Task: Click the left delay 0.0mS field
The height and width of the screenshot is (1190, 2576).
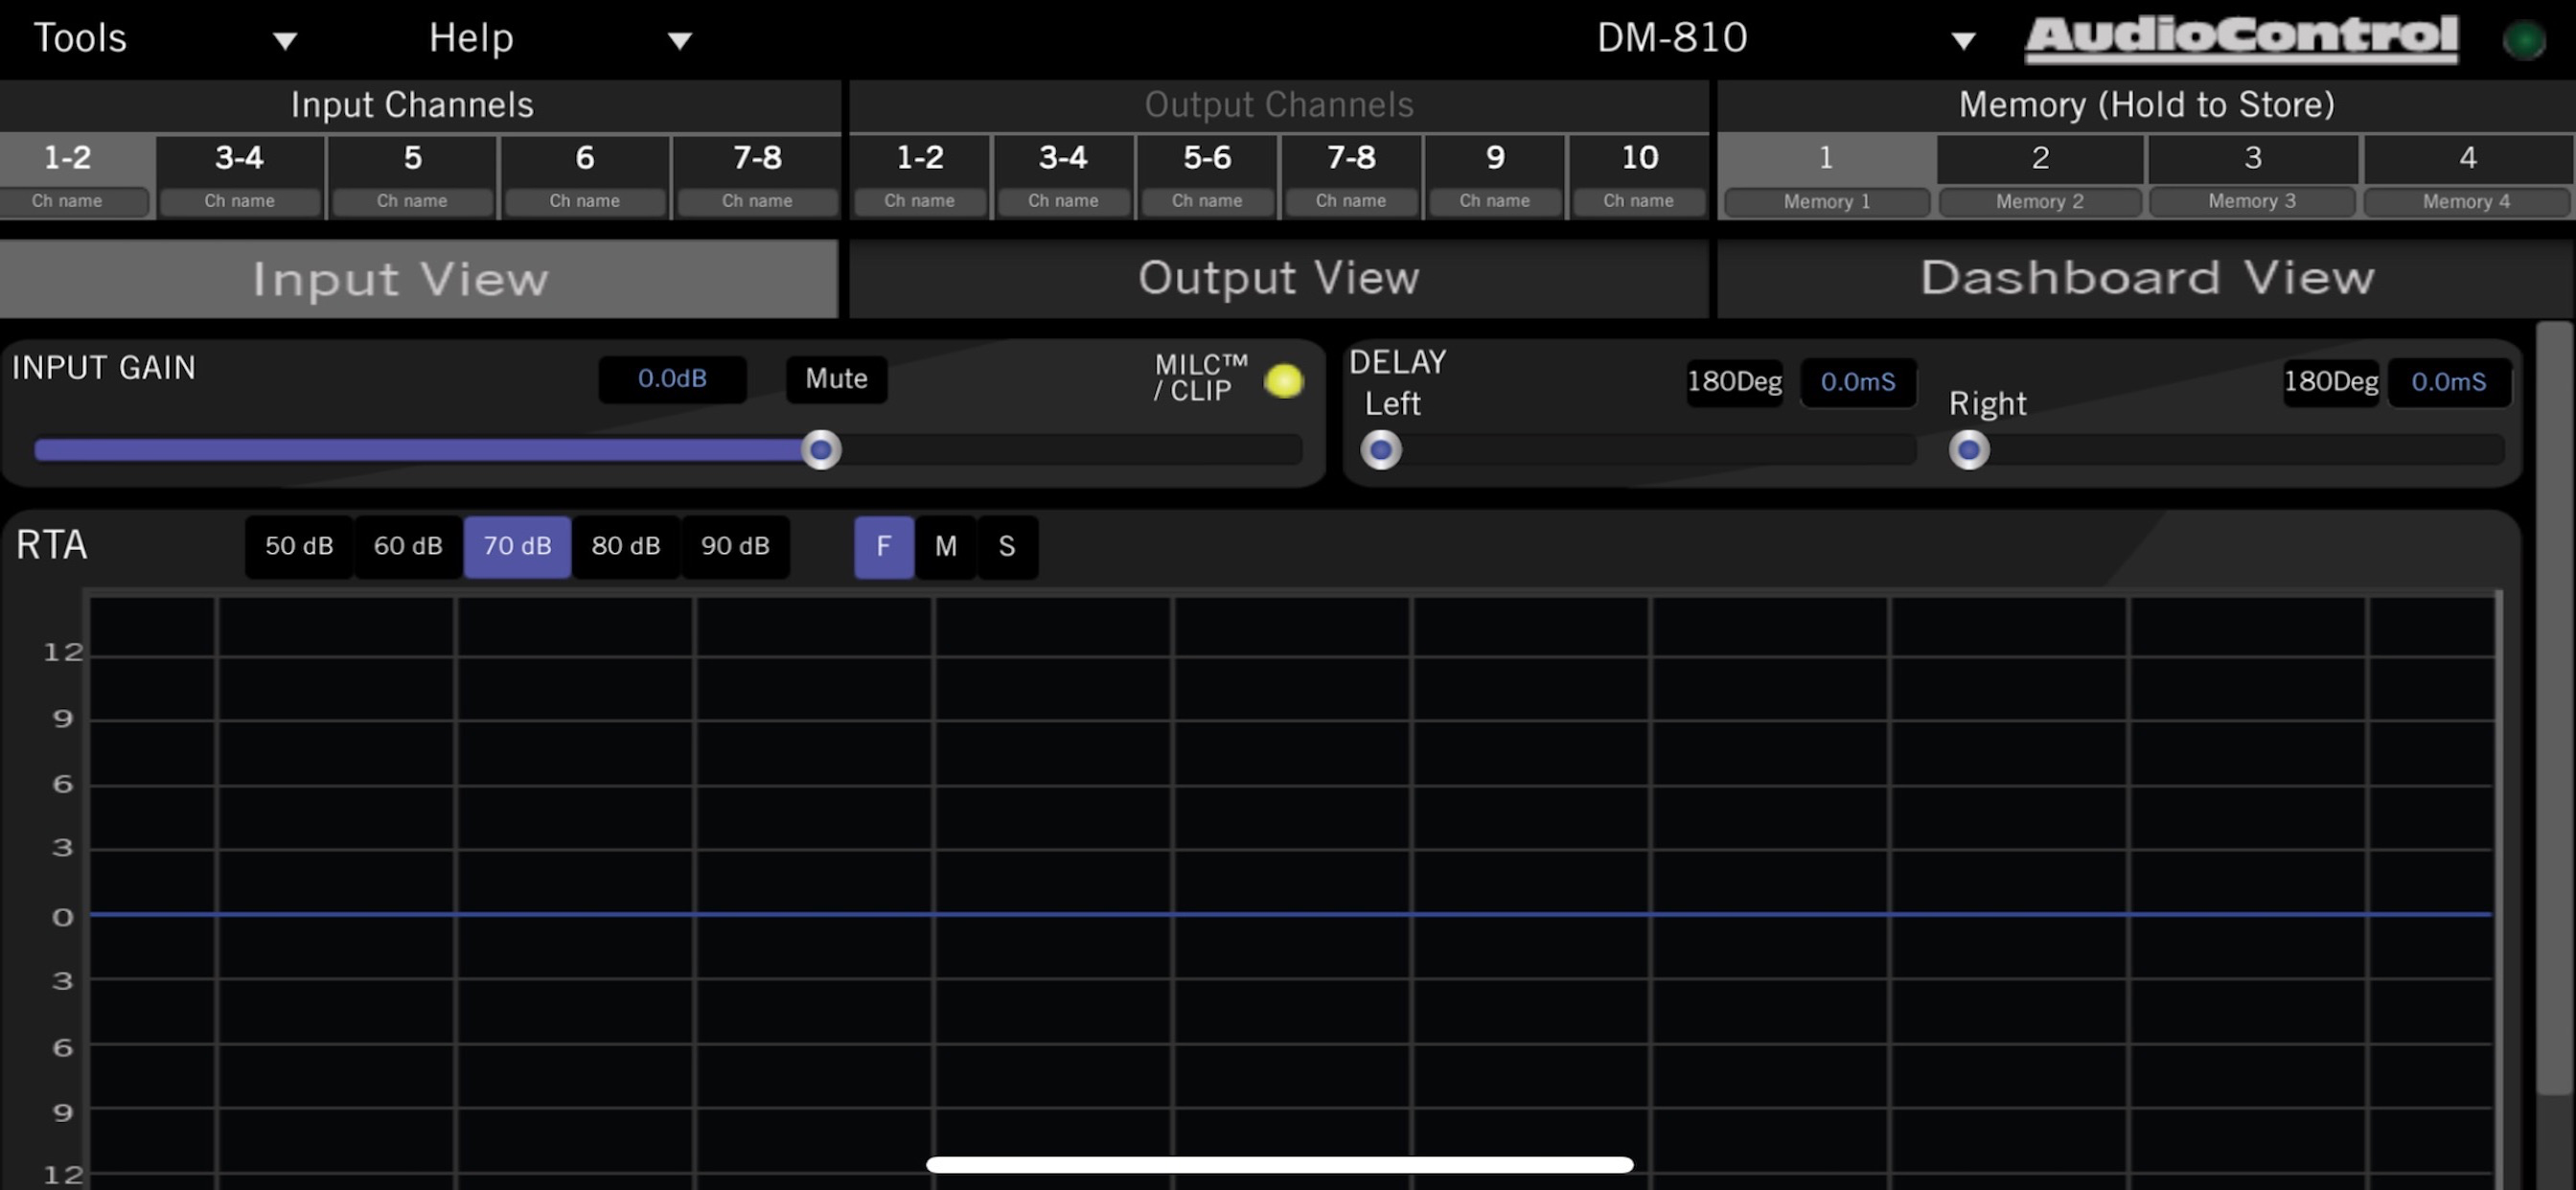Action: 1858,382
